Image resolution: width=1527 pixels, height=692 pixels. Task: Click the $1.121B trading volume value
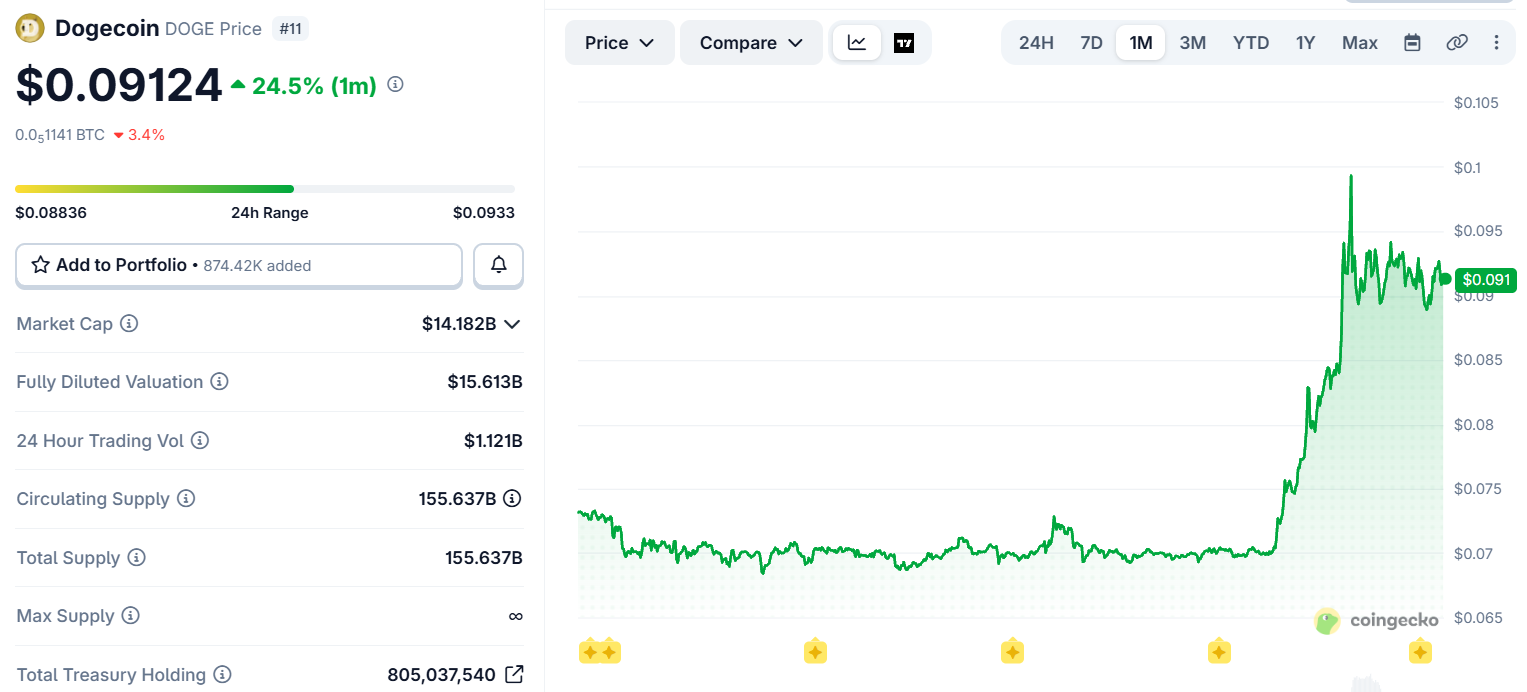[493, 440]
